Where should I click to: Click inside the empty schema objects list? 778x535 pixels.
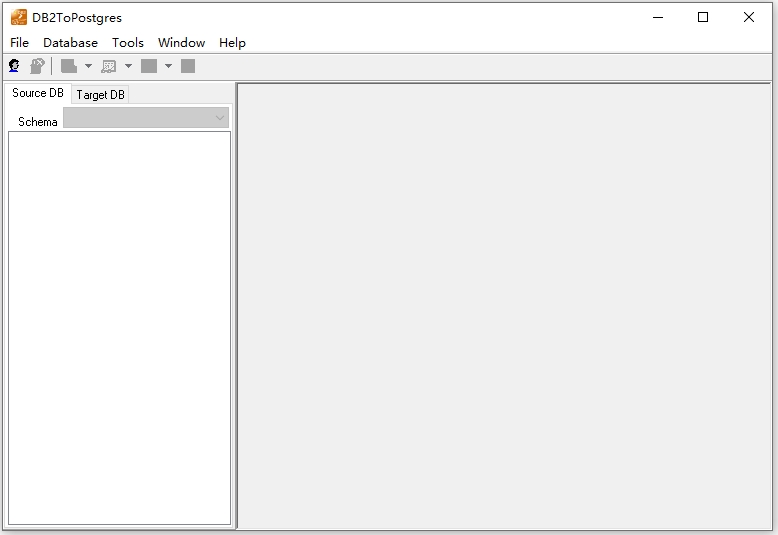pos(120,328)
